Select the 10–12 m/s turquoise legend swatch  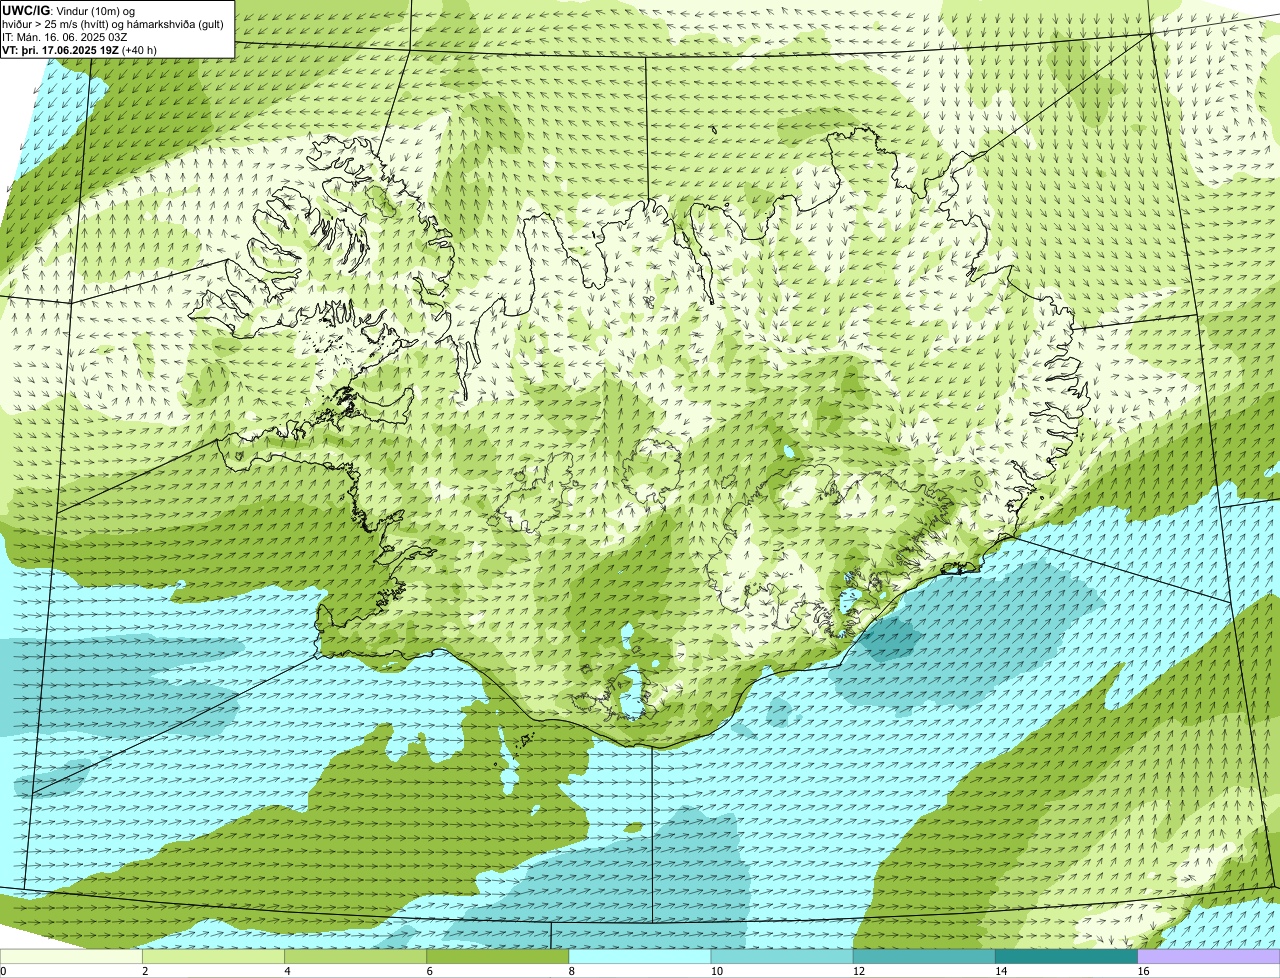coord(782,956)
